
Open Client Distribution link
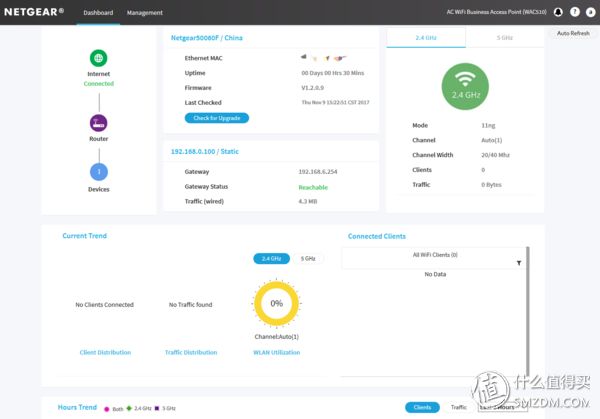105,352
